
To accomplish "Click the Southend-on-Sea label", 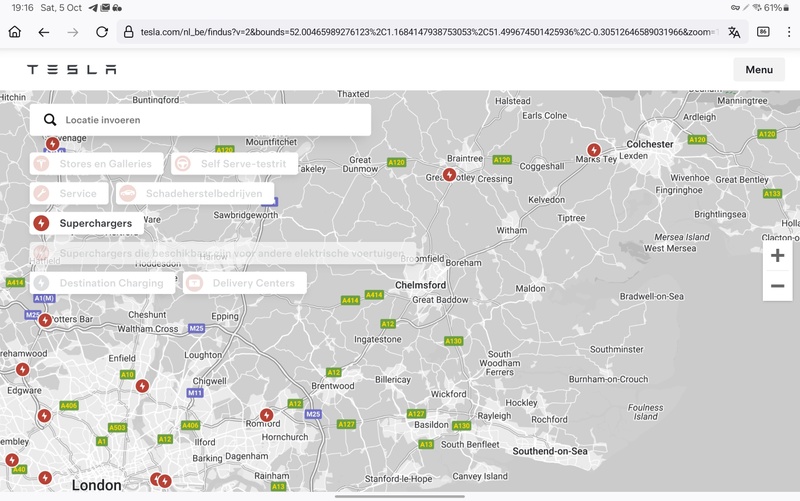I will [x=549, y=451].
